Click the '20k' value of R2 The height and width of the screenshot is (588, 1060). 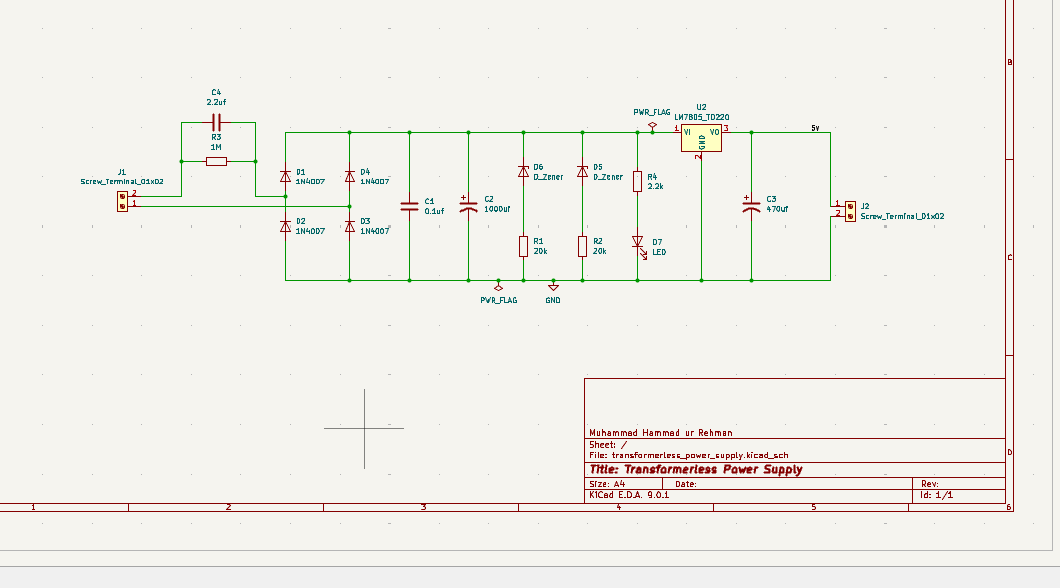coord(600,251)
